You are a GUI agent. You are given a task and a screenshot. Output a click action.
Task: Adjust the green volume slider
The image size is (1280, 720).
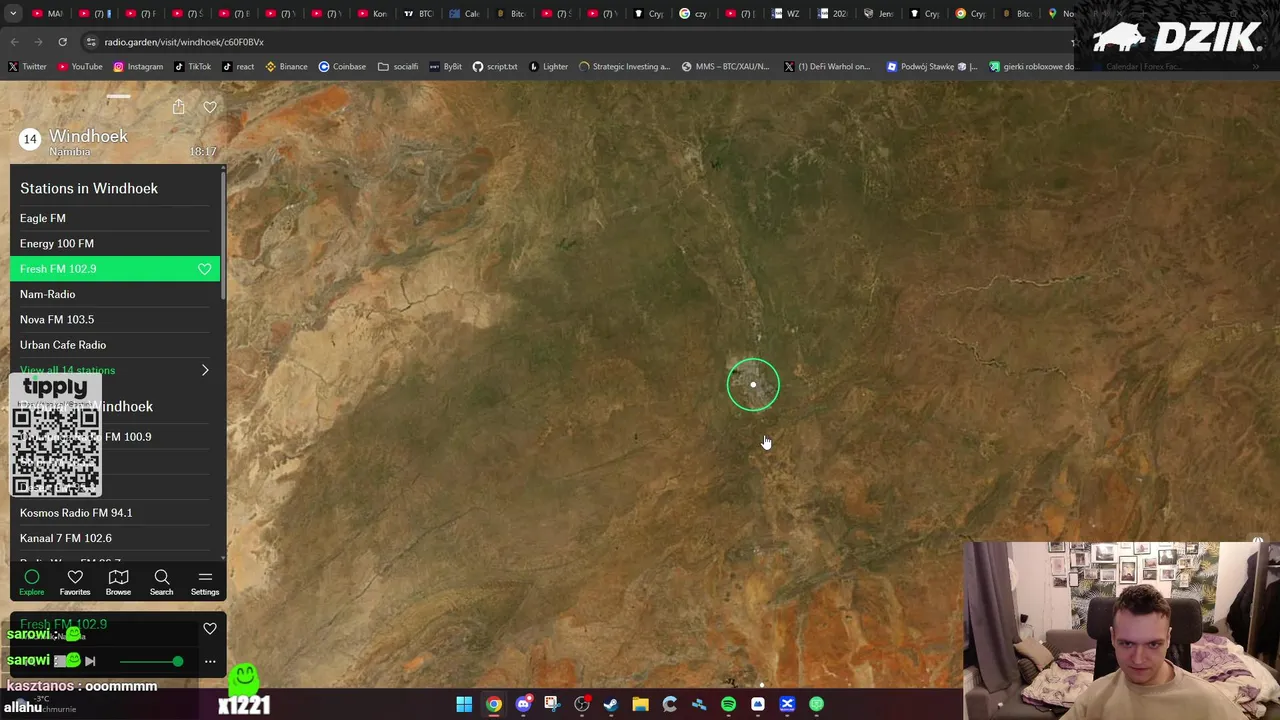pos(150,661)
